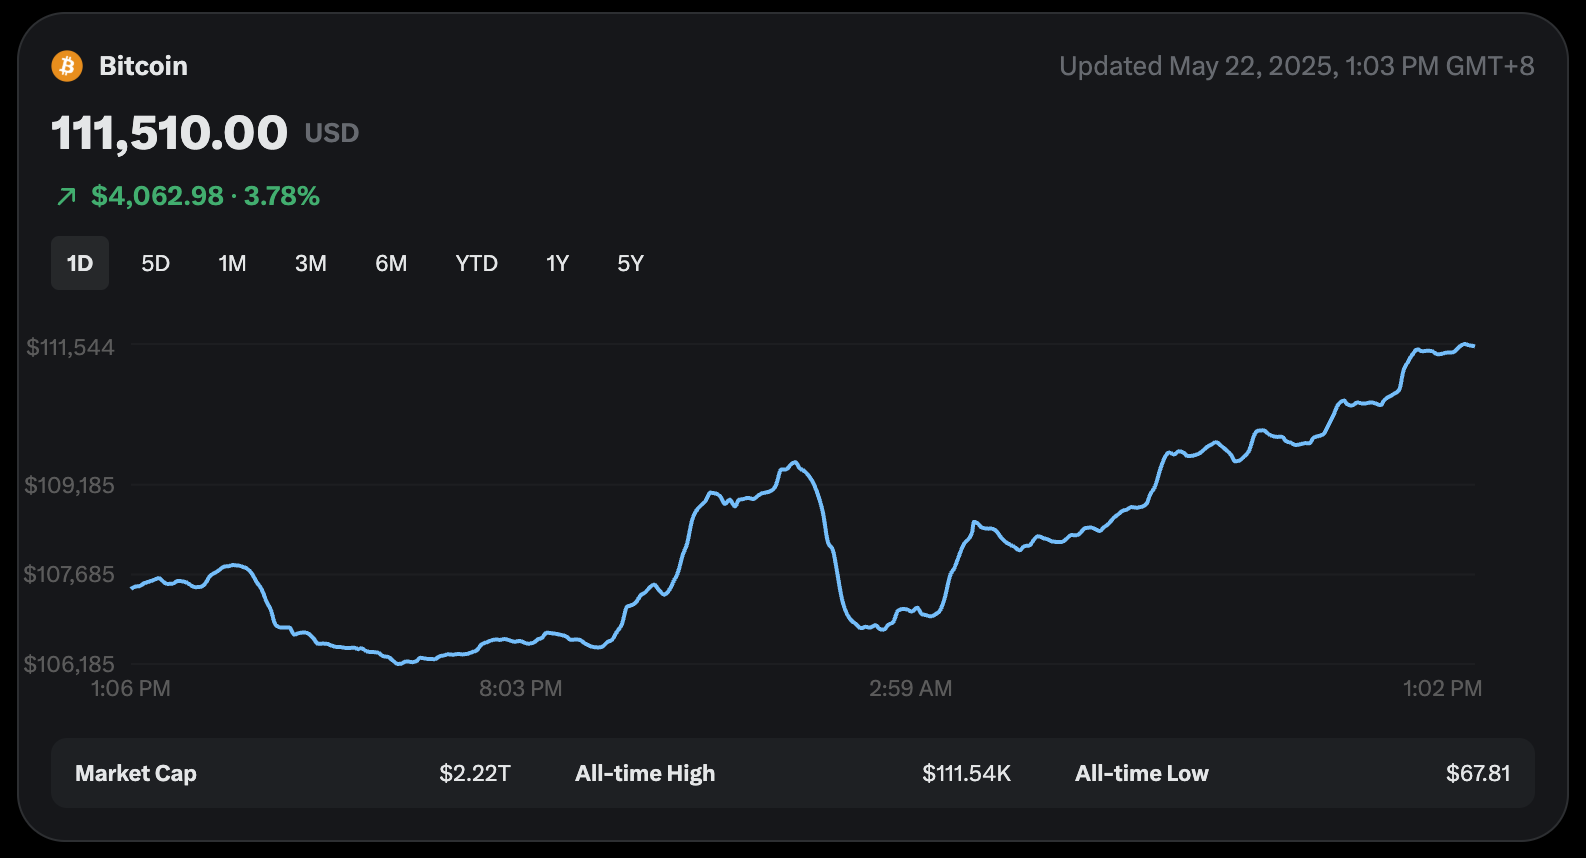Switch to the YTD range

[476, 263]
